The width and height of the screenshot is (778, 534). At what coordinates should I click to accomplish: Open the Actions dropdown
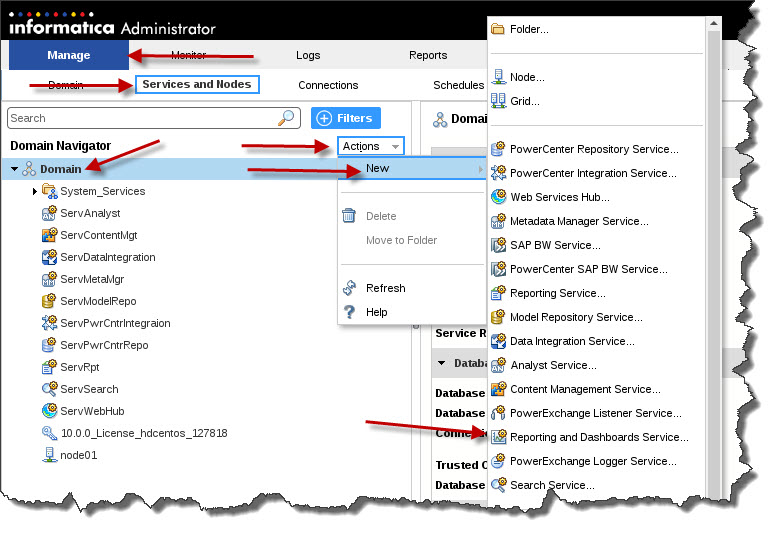coord(371,146)
